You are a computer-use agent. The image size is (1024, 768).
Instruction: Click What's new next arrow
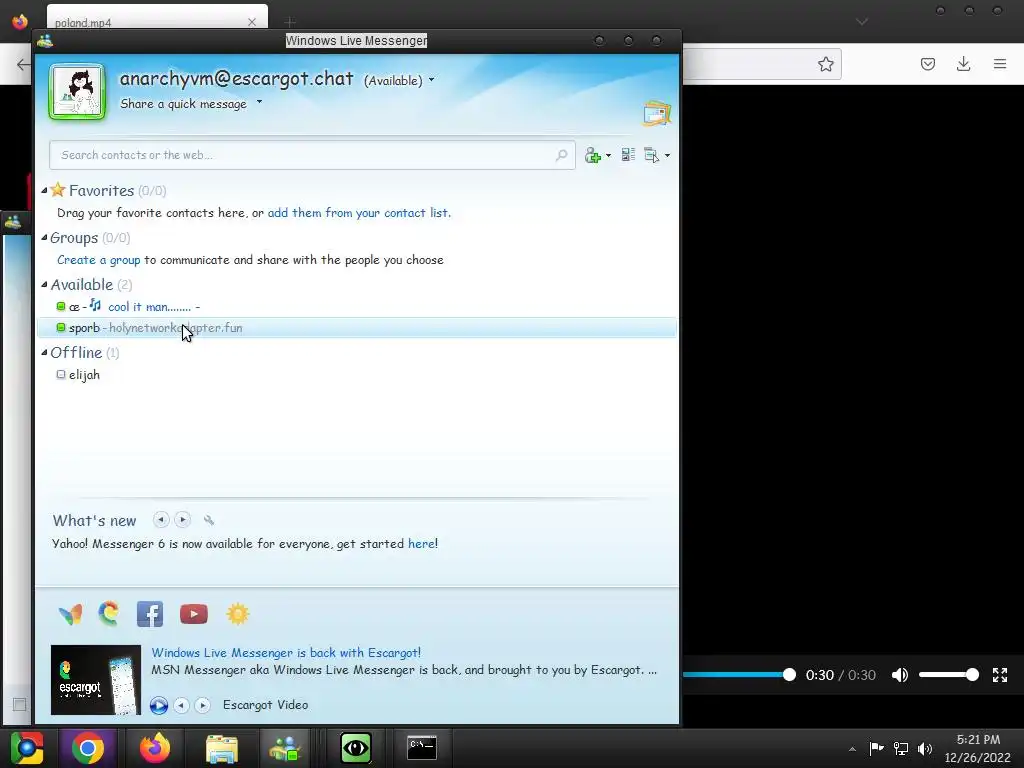183,520
